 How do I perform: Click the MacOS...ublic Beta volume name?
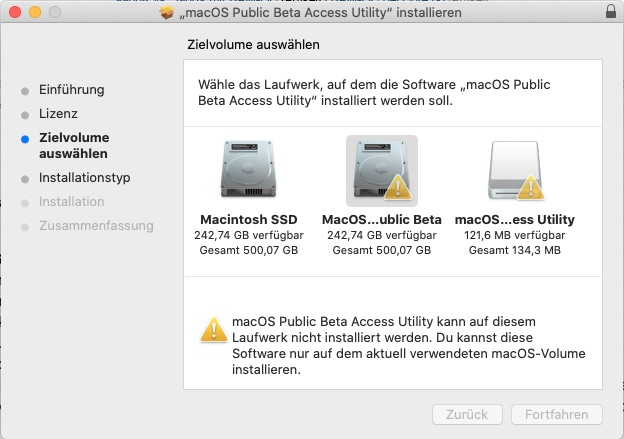[382, 219]
